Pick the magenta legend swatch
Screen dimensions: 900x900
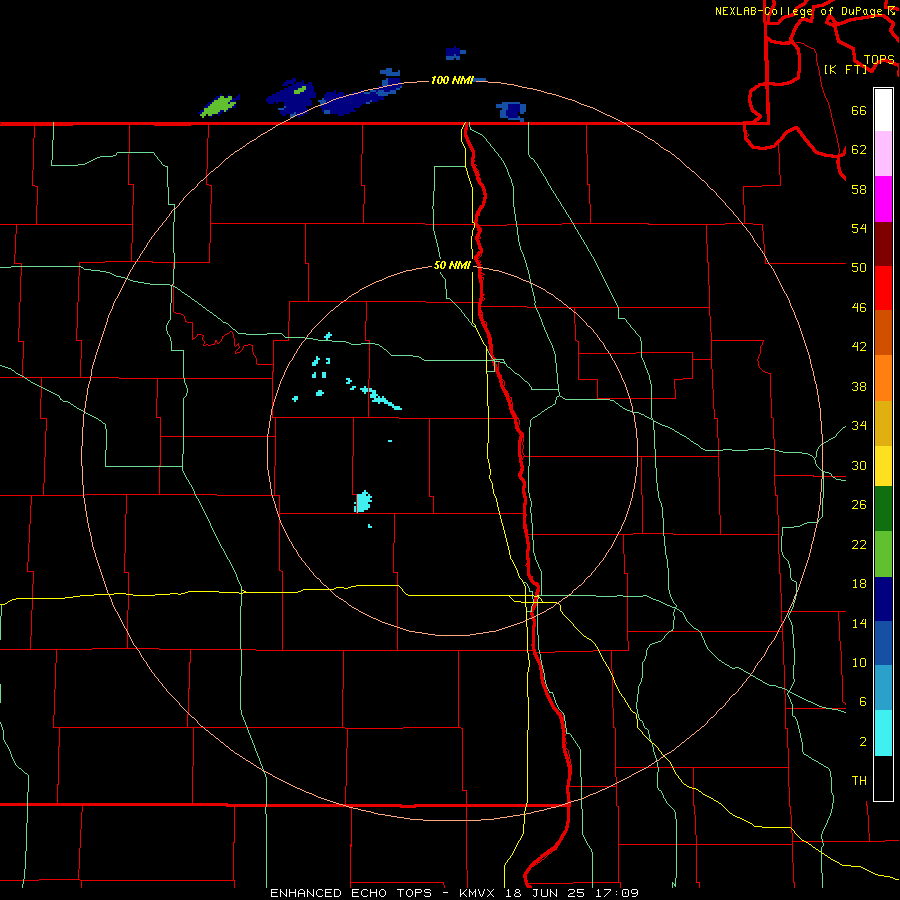[883, 199]
